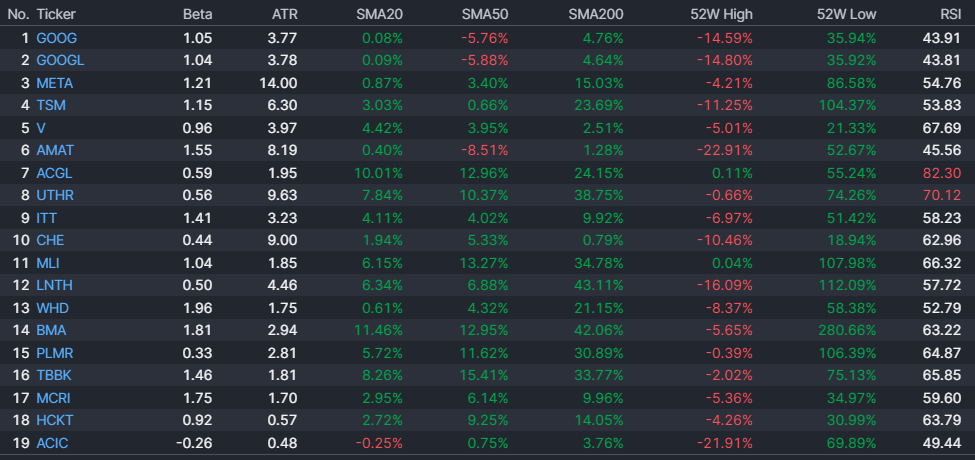Open the META ticker page

[x=54, y=83]
